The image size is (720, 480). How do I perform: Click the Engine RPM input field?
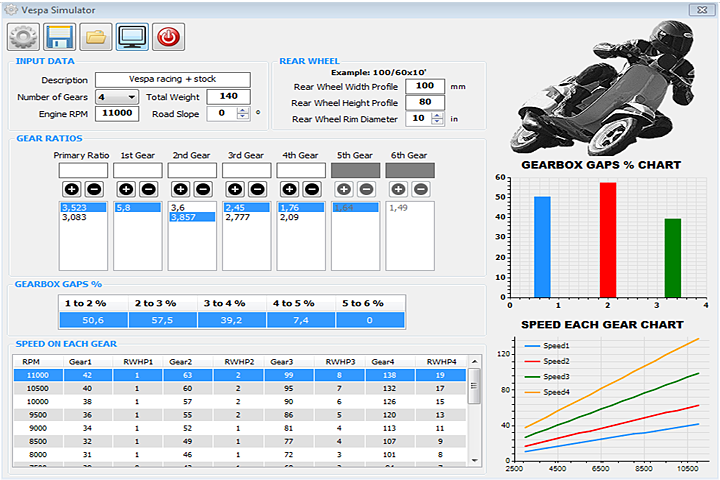pyautogui.click(x=117, y=113)
